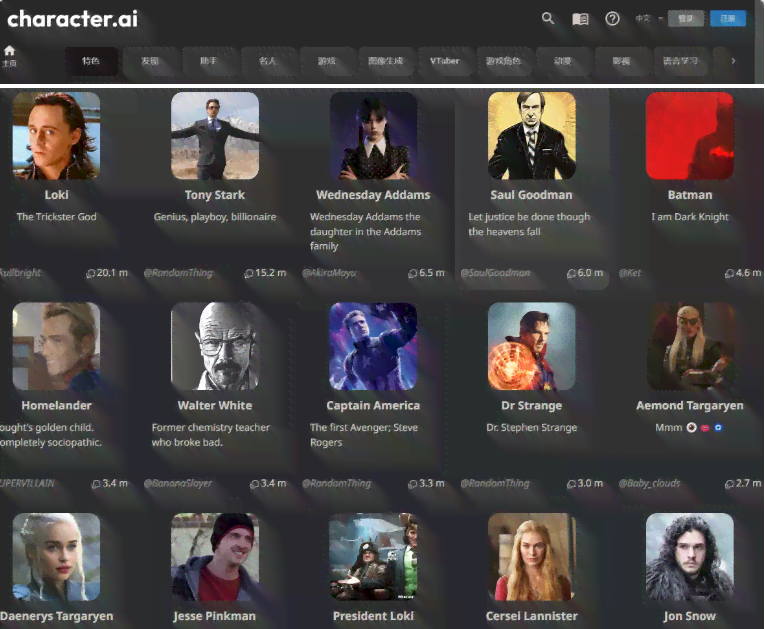Click the chat count icon beside 2.7 m
This screenshot has width=765, height=629.
pyautogui.click(x=729, y=484)
